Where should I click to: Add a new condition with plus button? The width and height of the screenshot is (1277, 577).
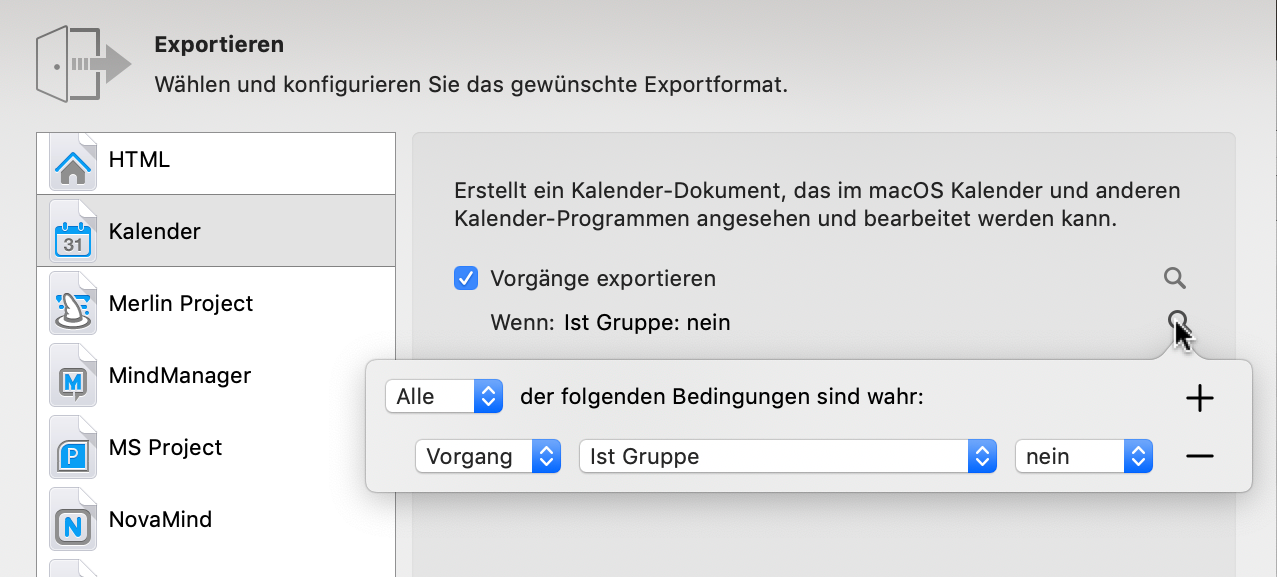(x=1199, y=398)
